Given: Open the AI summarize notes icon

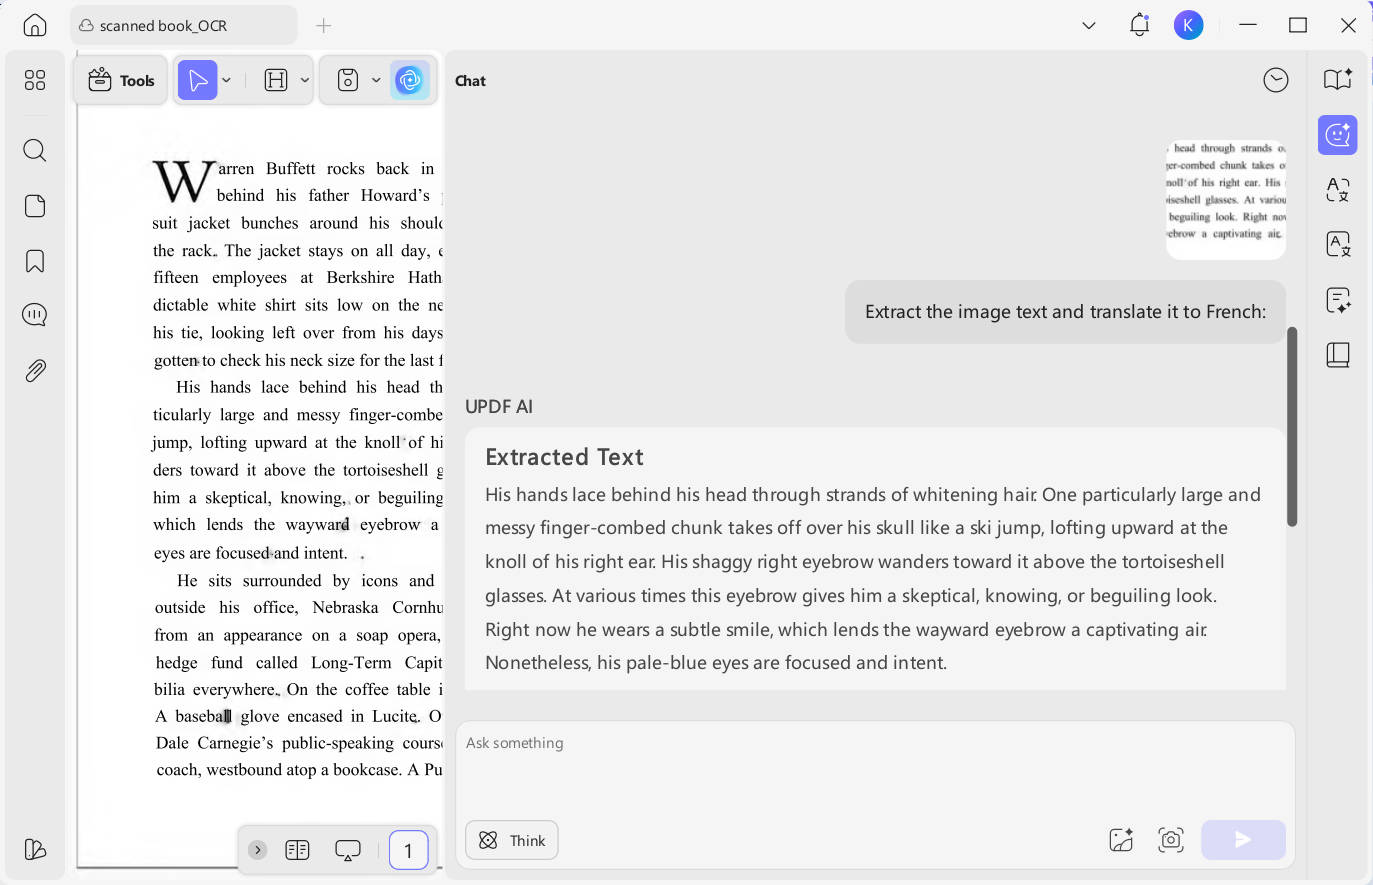Looking at the screenshot, I should (1338, 300).
